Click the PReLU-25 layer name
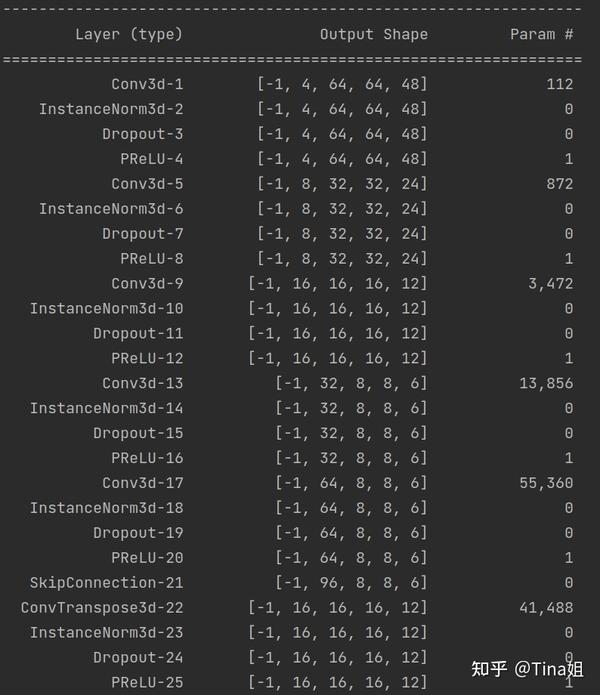The height and width of the screenshot is (695, 600). click(147, 682)
